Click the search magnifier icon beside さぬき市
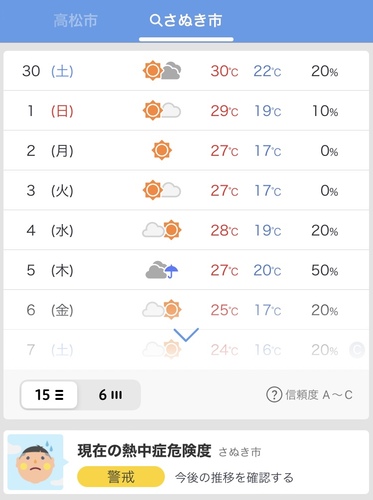The height and width of the screenshot is (500, 373). click(x=156, y=21)
